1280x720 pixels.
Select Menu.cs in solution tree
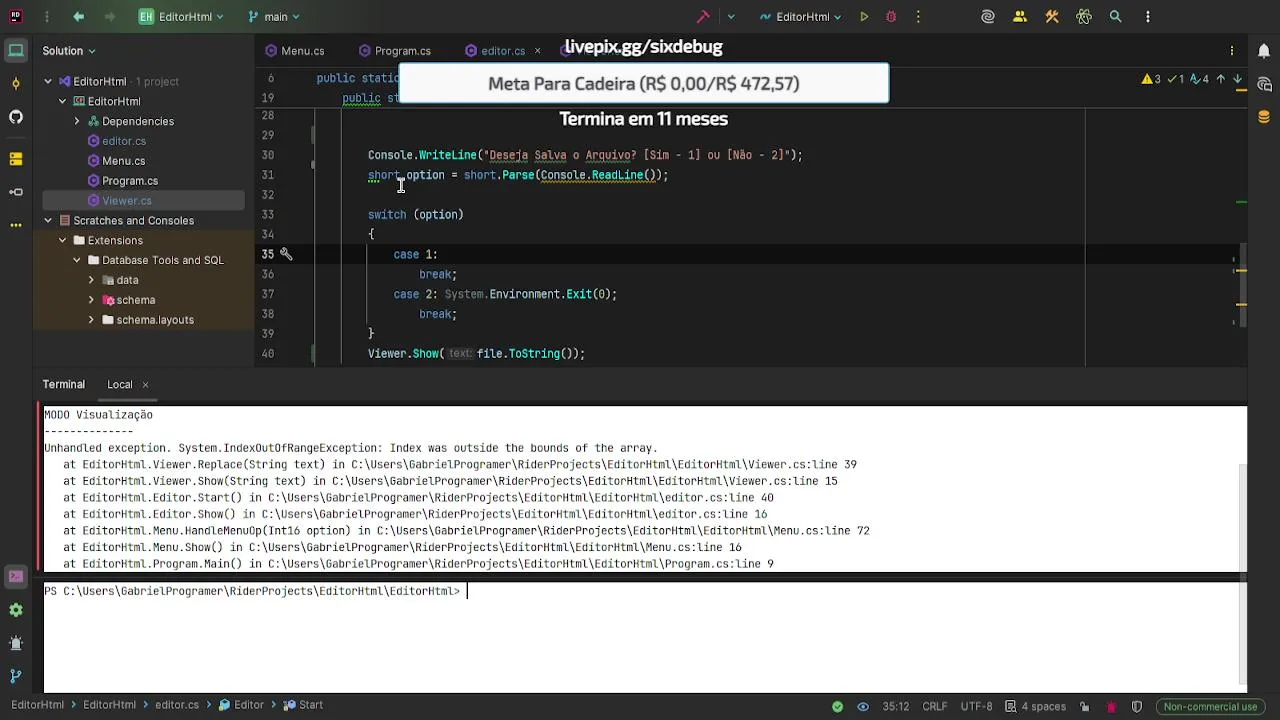tap(123, 161)
